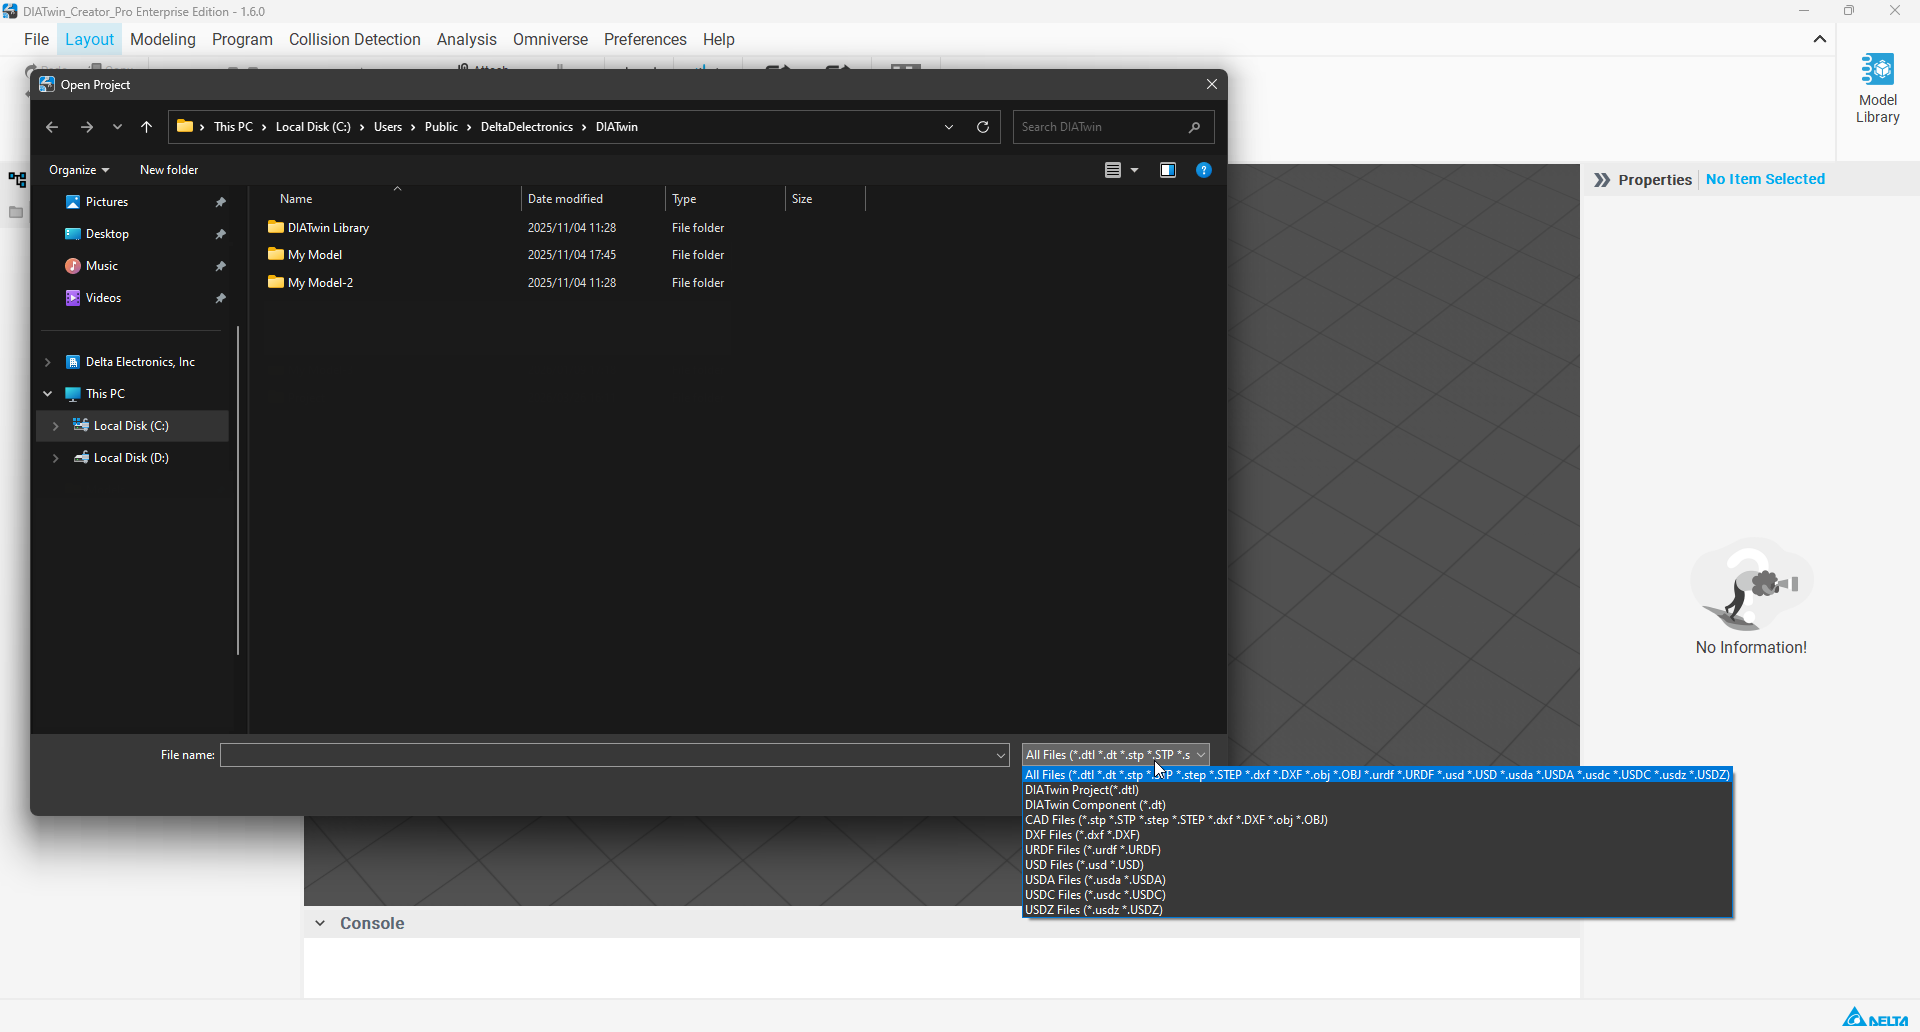Click the scene tree icon on left edge

(x=17, y=180)
